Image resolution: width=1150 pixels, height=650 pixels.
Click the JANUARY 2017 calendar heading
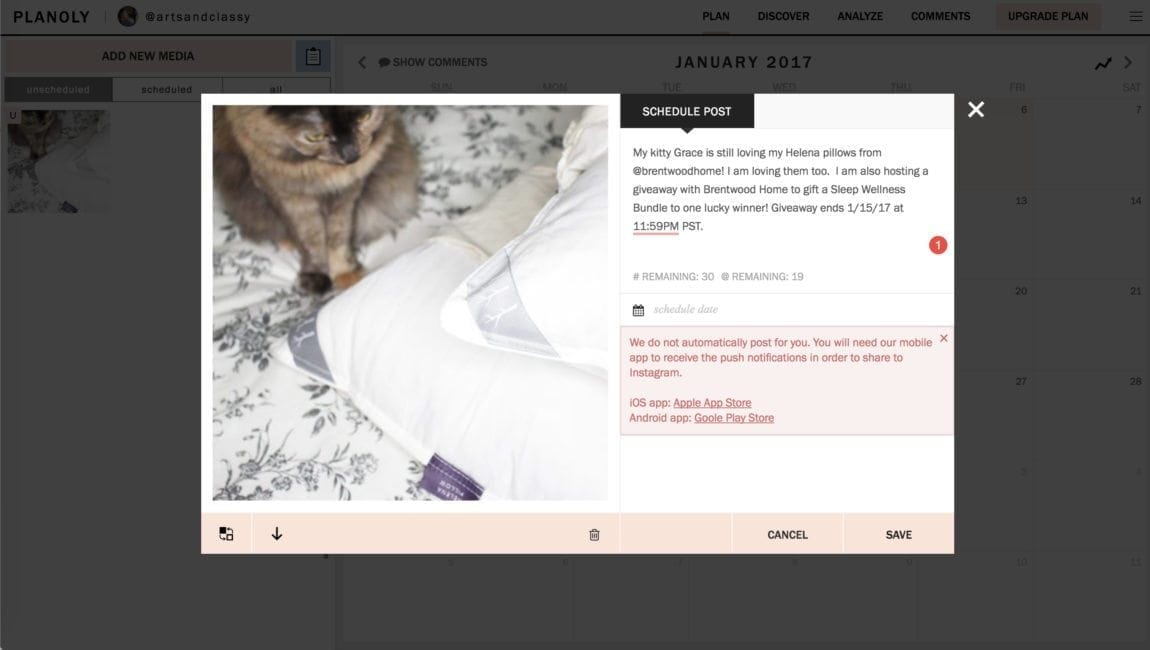(744, 62)
